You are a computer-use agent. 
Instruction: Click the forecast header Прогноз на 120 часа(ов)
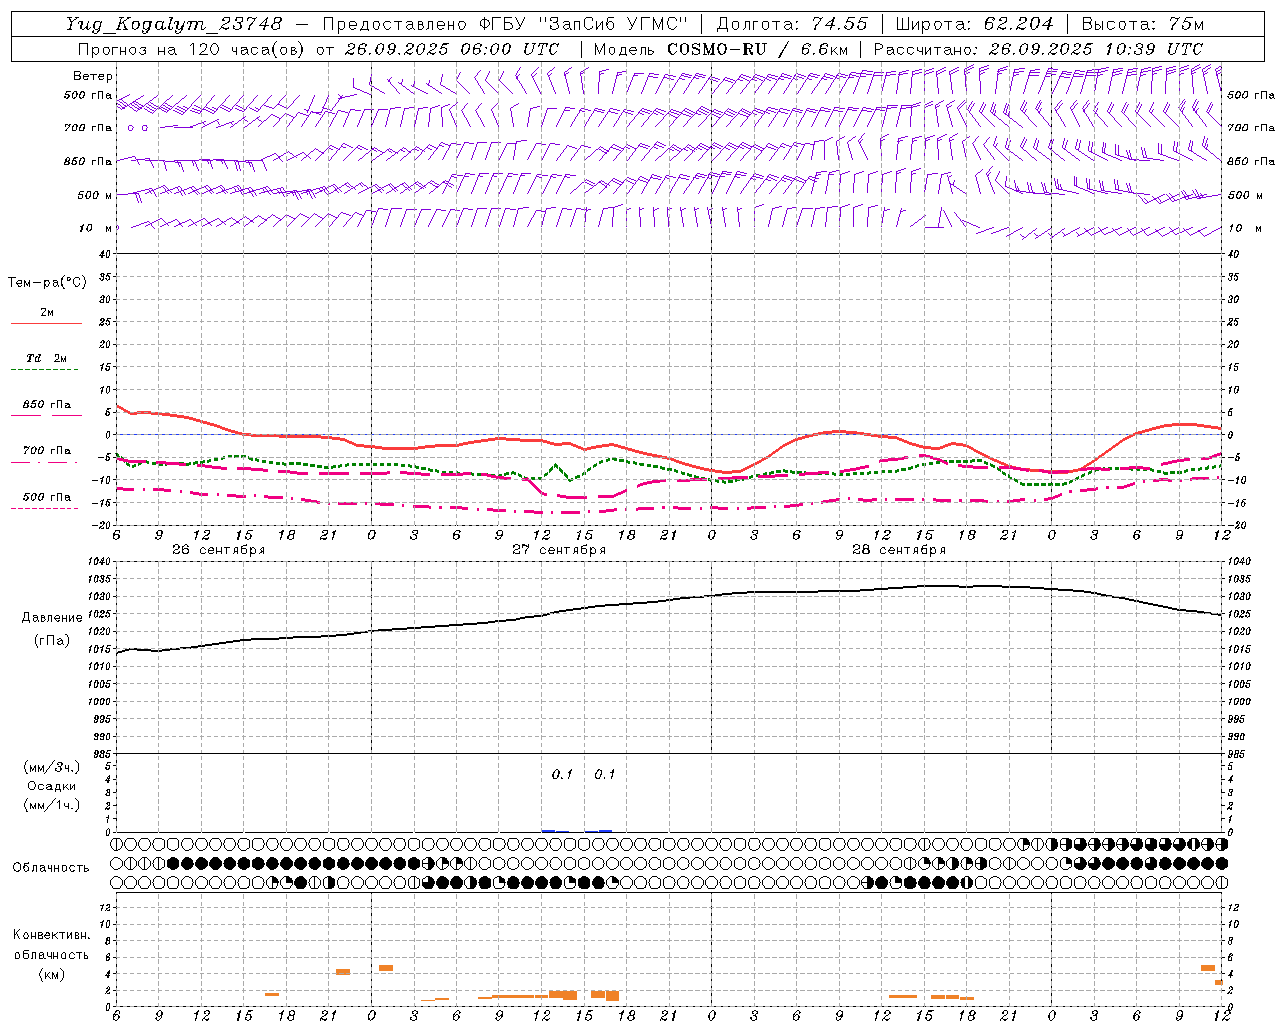coord(193,49)
